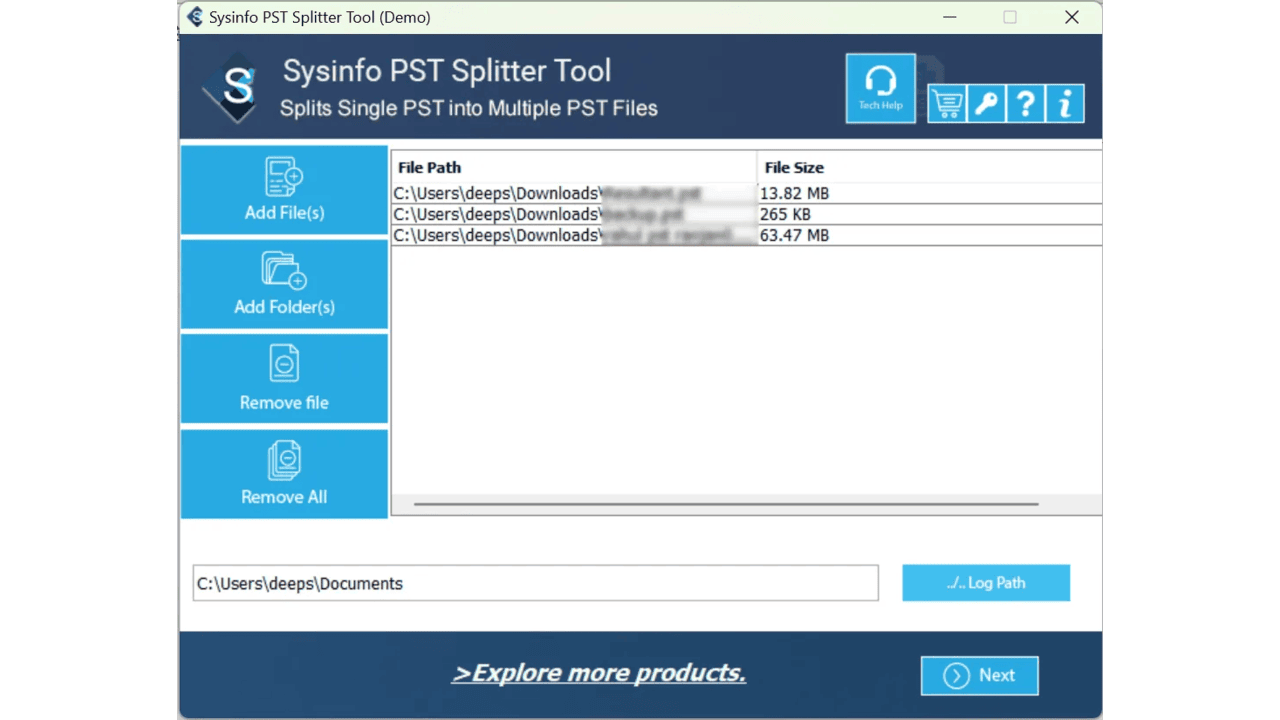
Task: Click the Log Path browse button
Action: [x=986, y=583]
